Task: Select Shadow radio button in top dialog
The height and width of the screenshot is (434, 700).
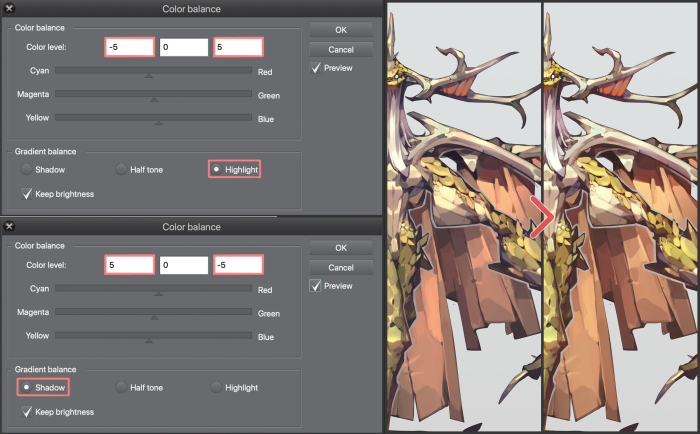Action: [27, 170]
